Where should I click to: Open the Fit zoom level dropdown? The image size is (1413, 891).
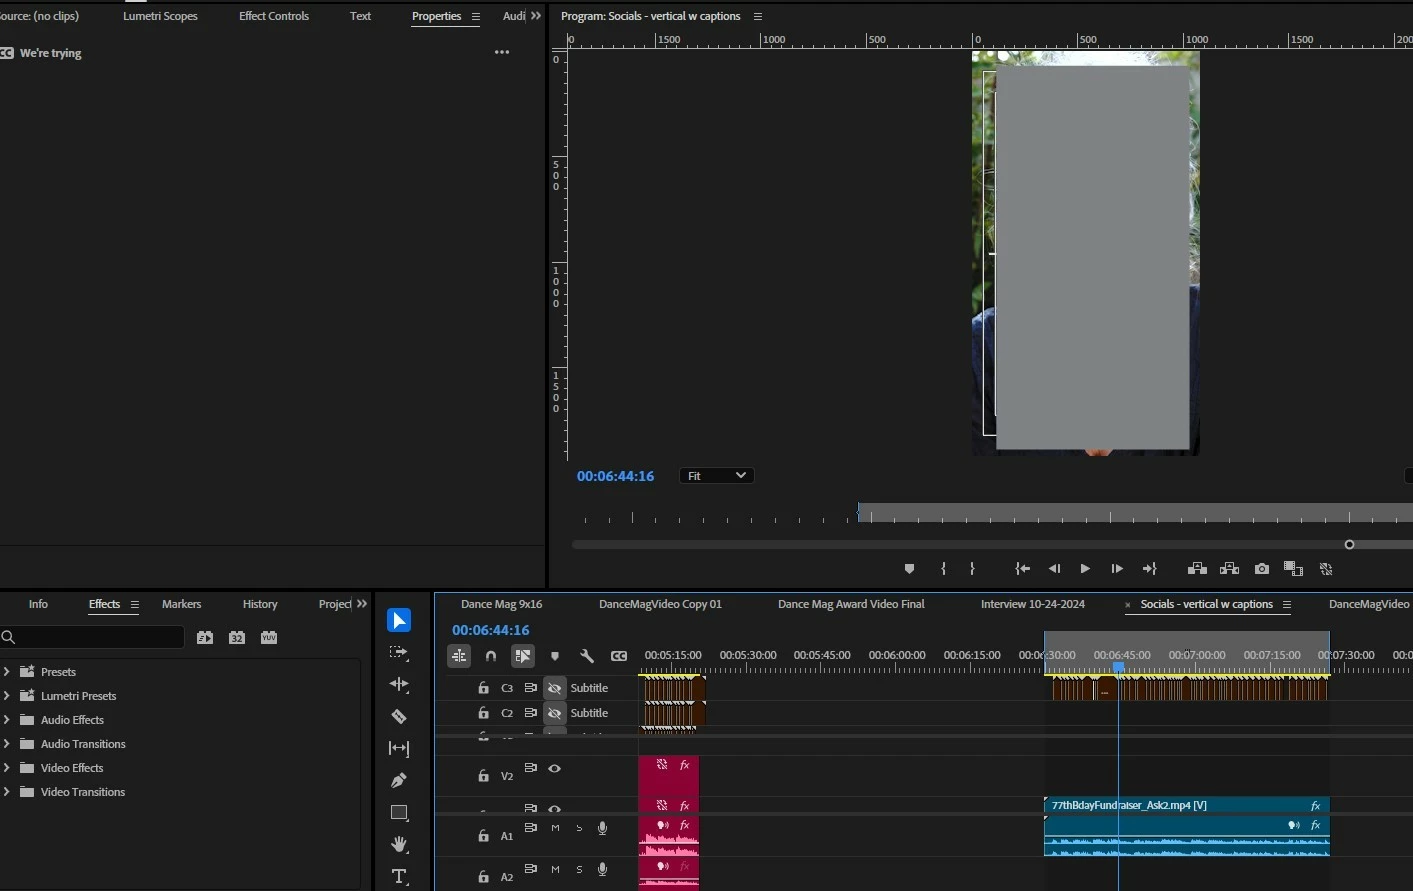point(716,476)
